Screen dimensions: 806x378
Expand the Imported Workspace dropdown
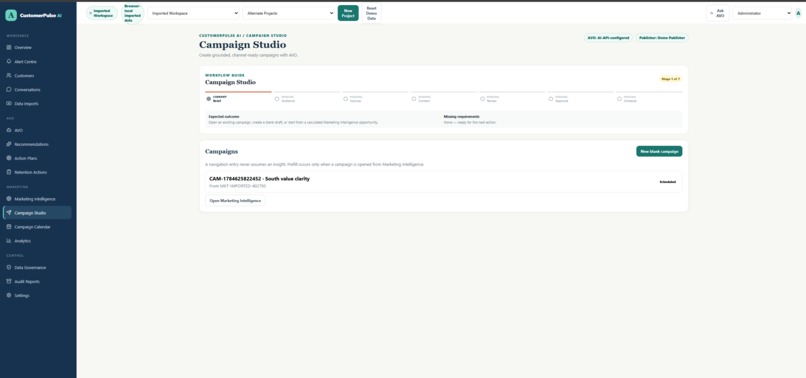point(194,13)
